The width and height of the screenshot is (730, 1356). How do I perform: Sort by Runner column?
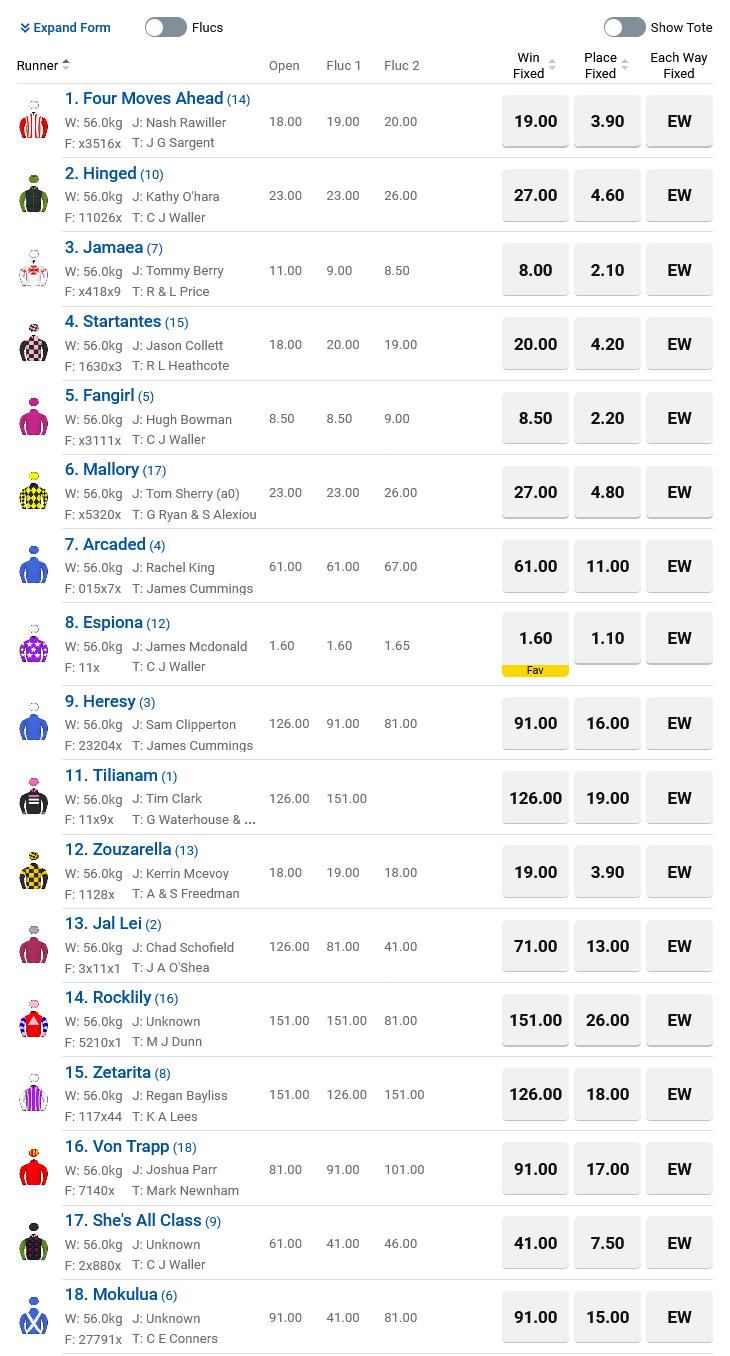pyautogui.click(x=44, y=65)
